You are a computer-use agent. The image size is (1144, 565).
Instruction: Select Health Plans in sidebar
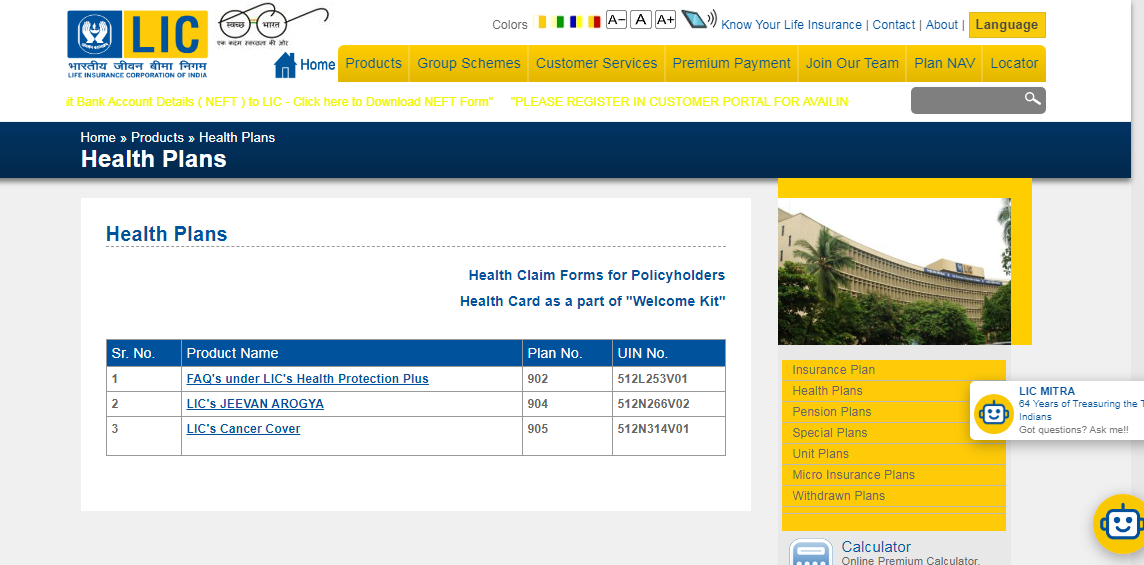(x=894, y=391)
